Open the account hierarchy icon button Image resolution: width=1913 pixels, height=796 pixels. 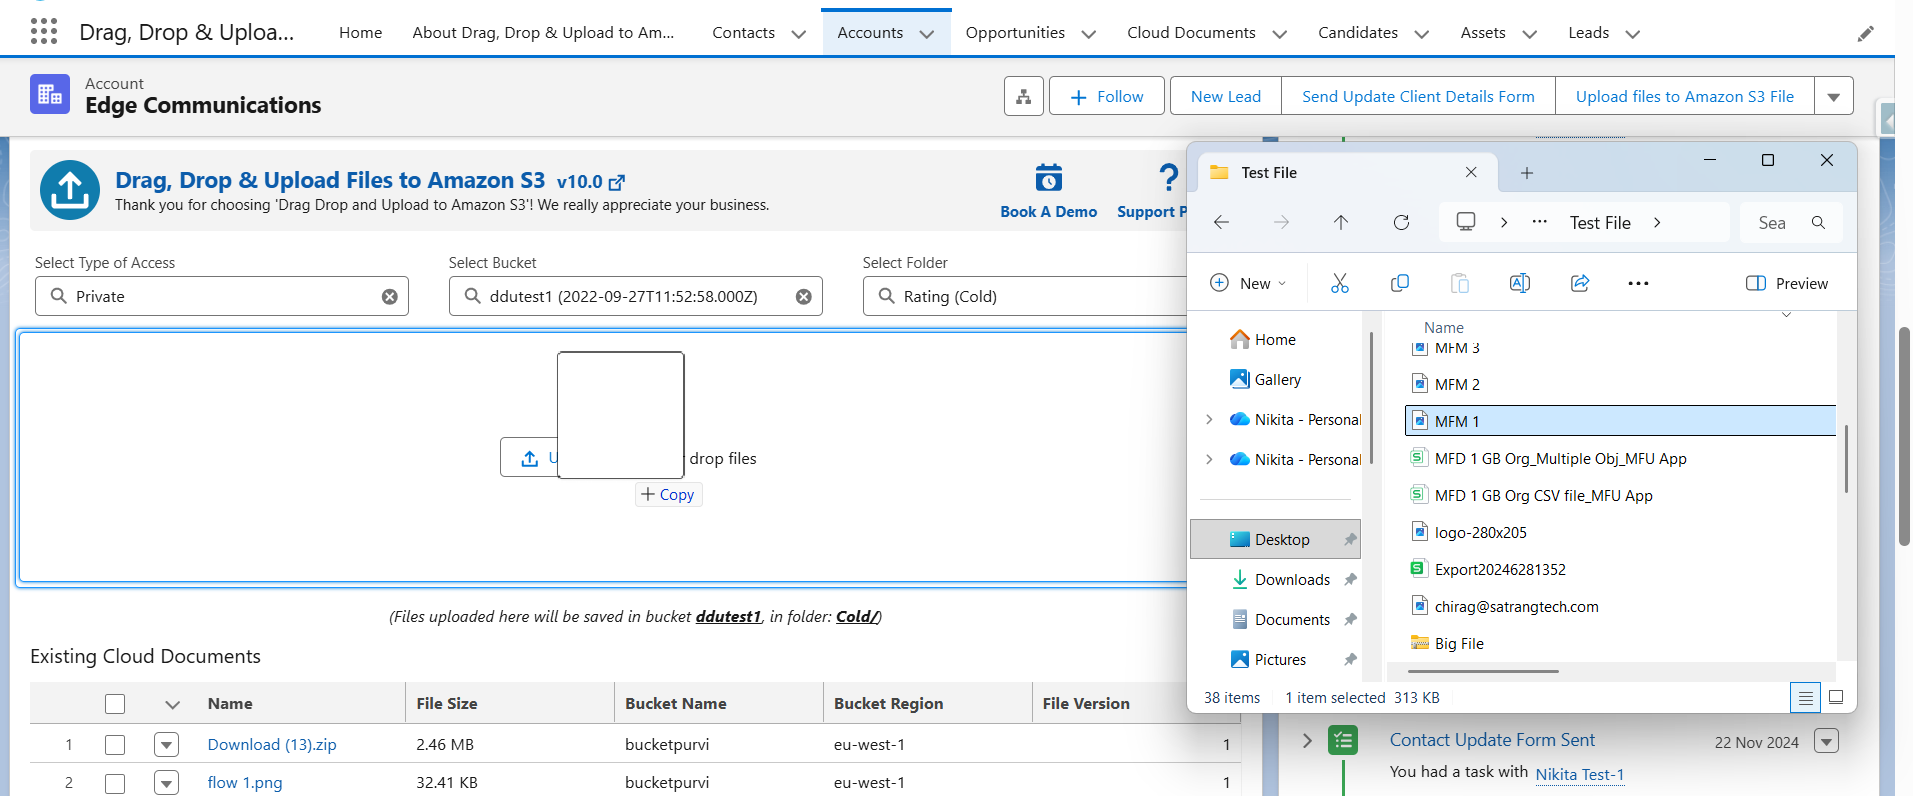click(x=1023, y=96)
